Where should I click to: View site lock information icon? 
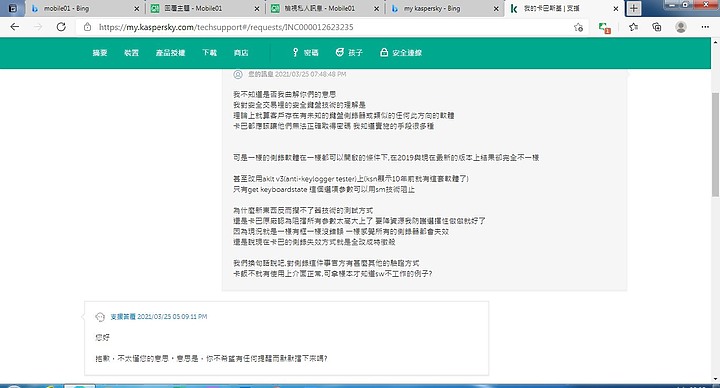click(x=87, y=27)
